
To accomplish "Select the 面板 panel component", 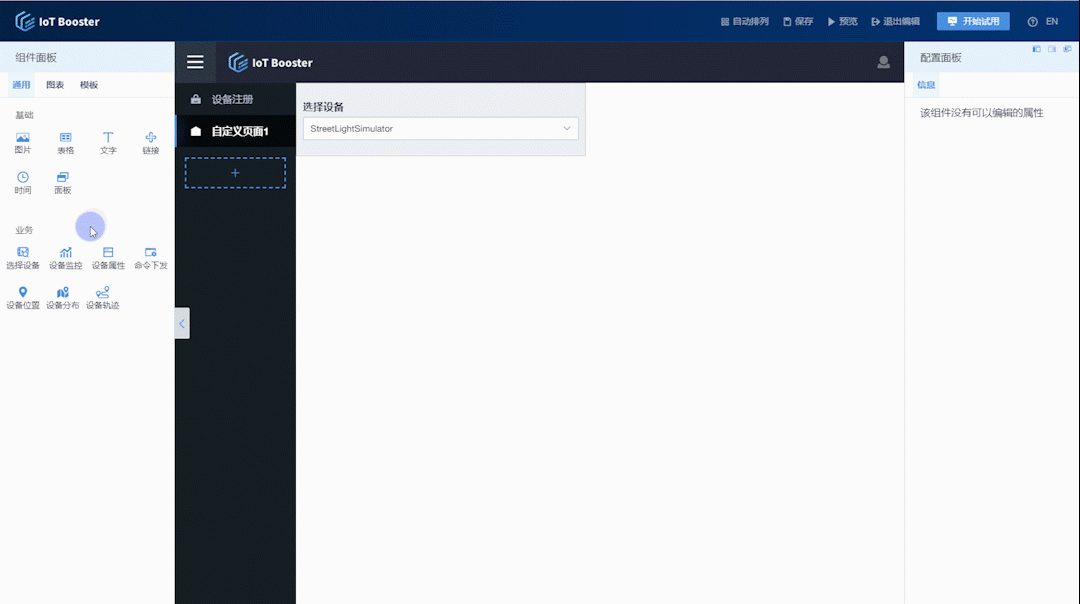I will pyautogui.click(x=63, y=183).
